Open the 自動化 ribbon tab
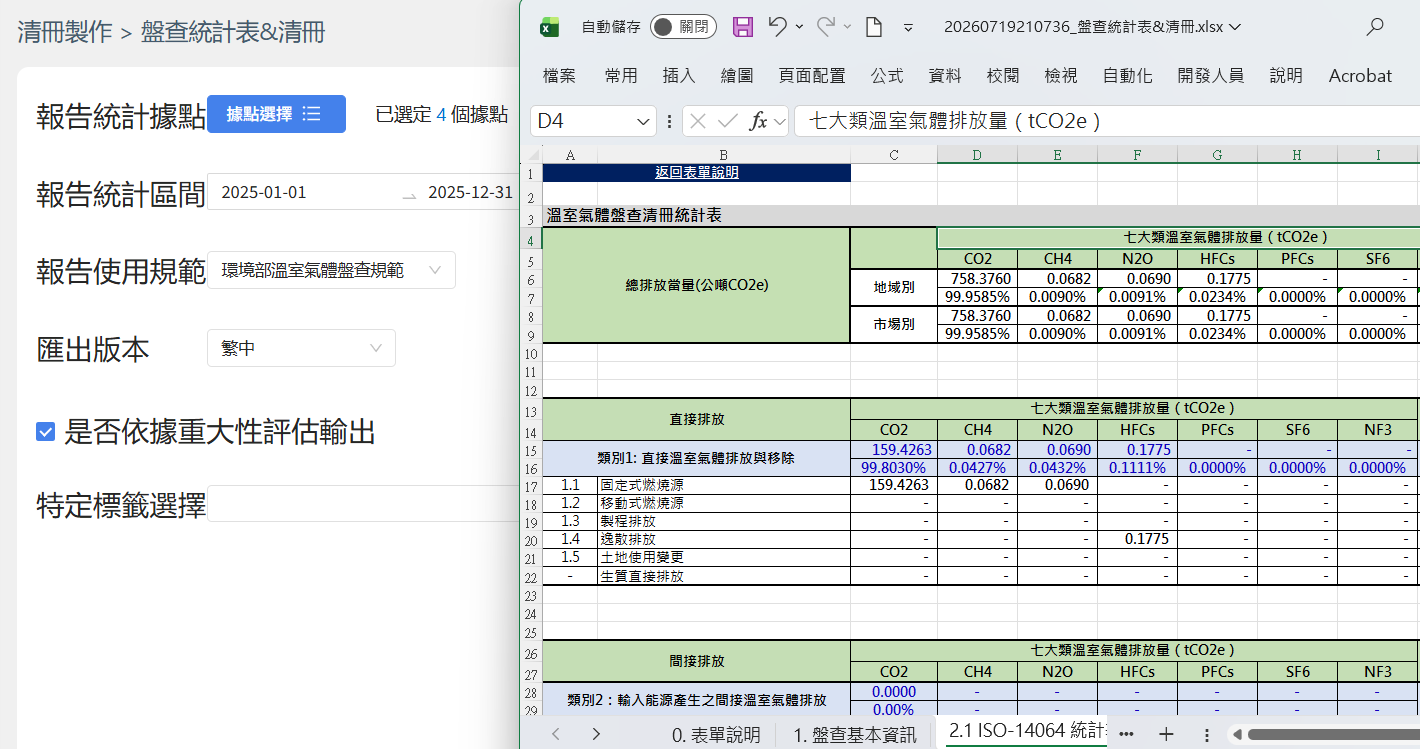 pos(1127,75)
